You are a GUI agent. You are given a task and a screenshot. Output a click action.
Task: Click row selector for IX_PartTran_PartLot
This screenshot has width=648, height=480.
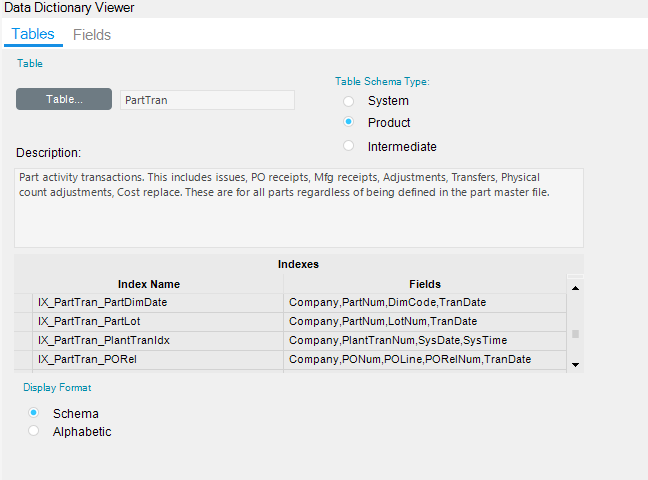[24, 322]
